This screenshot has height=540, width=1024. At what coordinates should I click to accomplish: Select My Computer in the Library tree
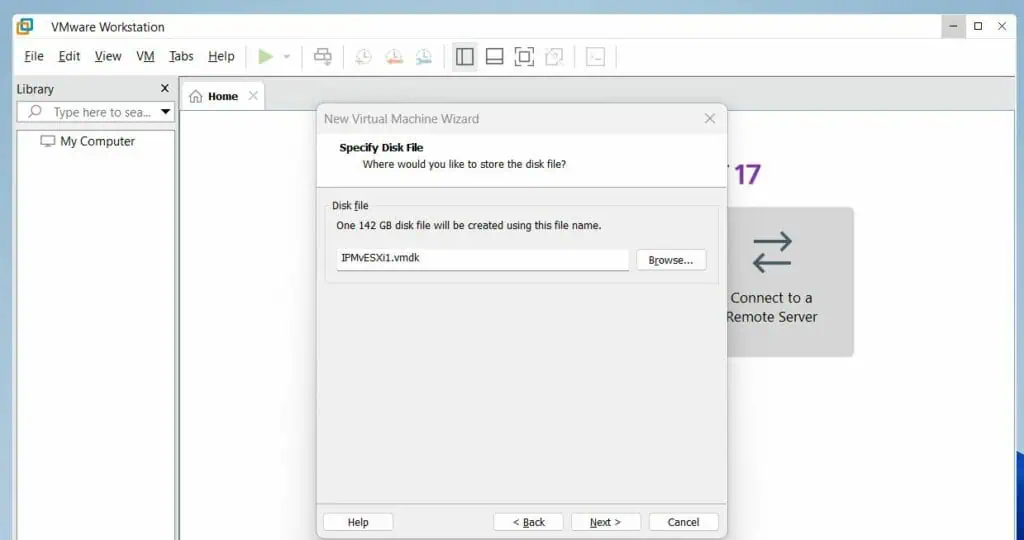(97, 141)
